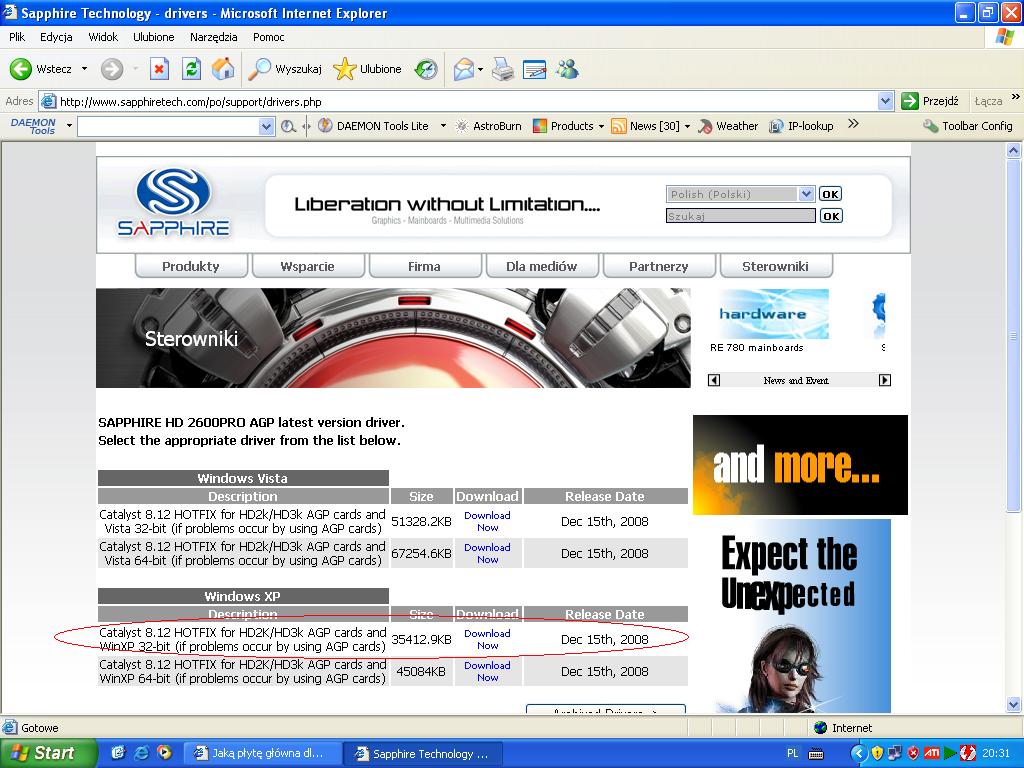Click OK button next to language selector

pos(830,194)
